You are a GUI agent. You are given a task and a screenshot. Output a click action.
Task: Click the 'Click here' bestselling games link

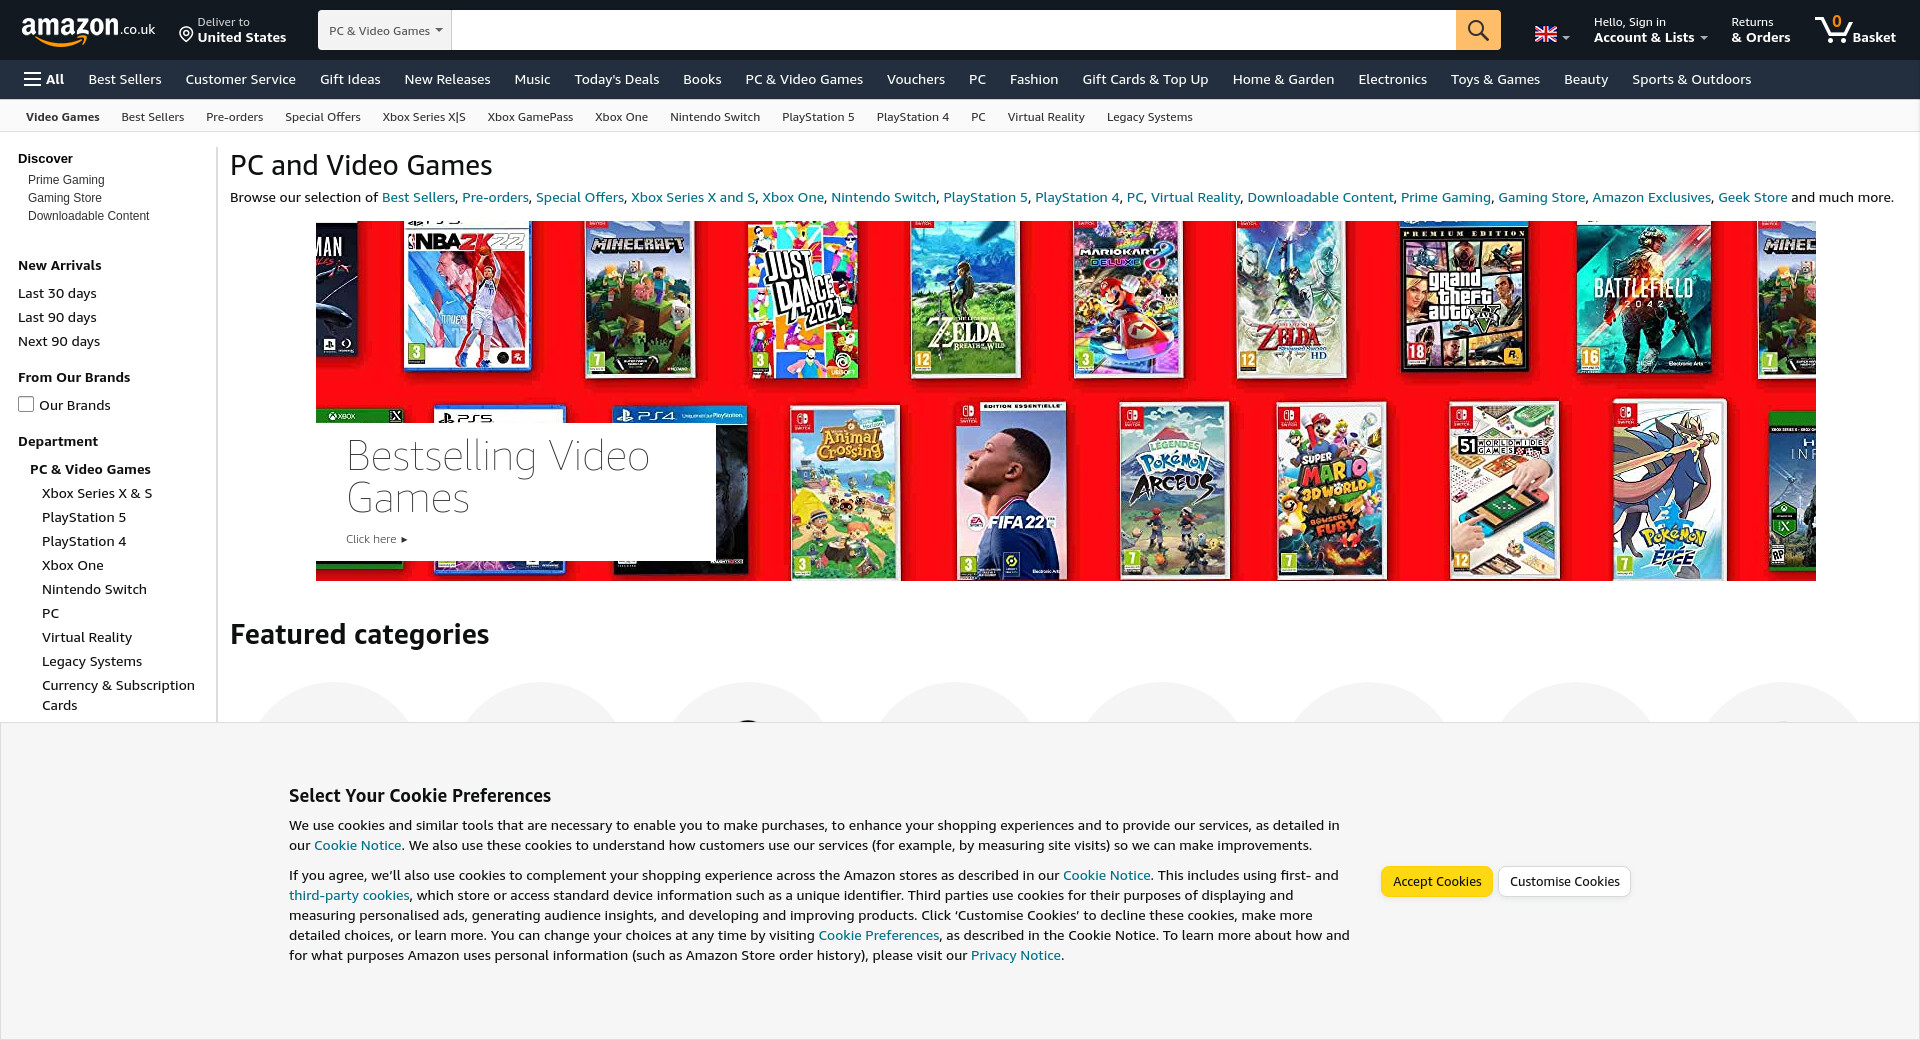[x=376, y=539]
